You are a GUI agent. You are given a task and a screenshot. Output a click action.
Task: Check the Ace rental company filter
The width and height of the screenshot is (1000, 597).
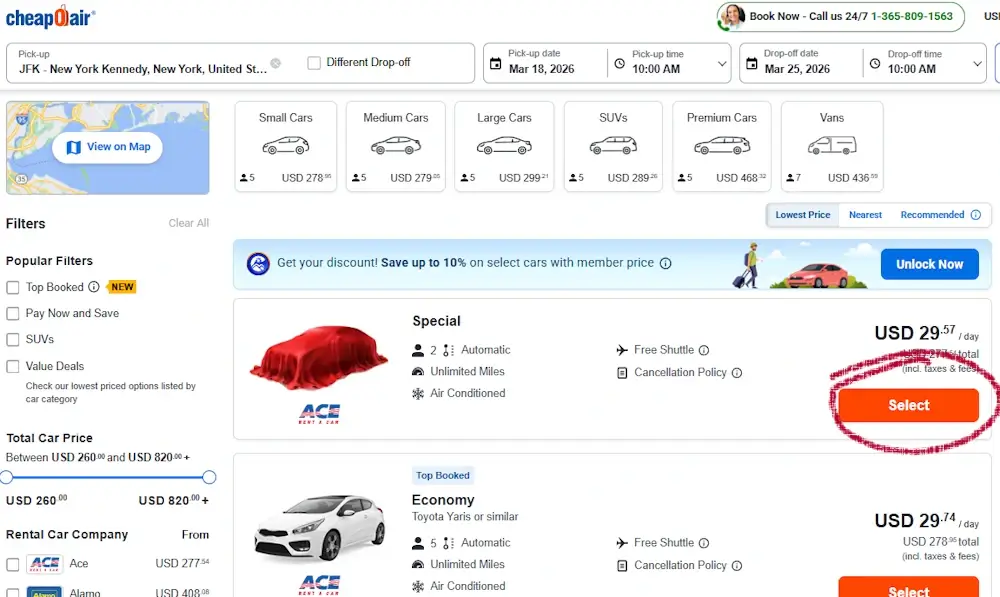tap(13, 564)
